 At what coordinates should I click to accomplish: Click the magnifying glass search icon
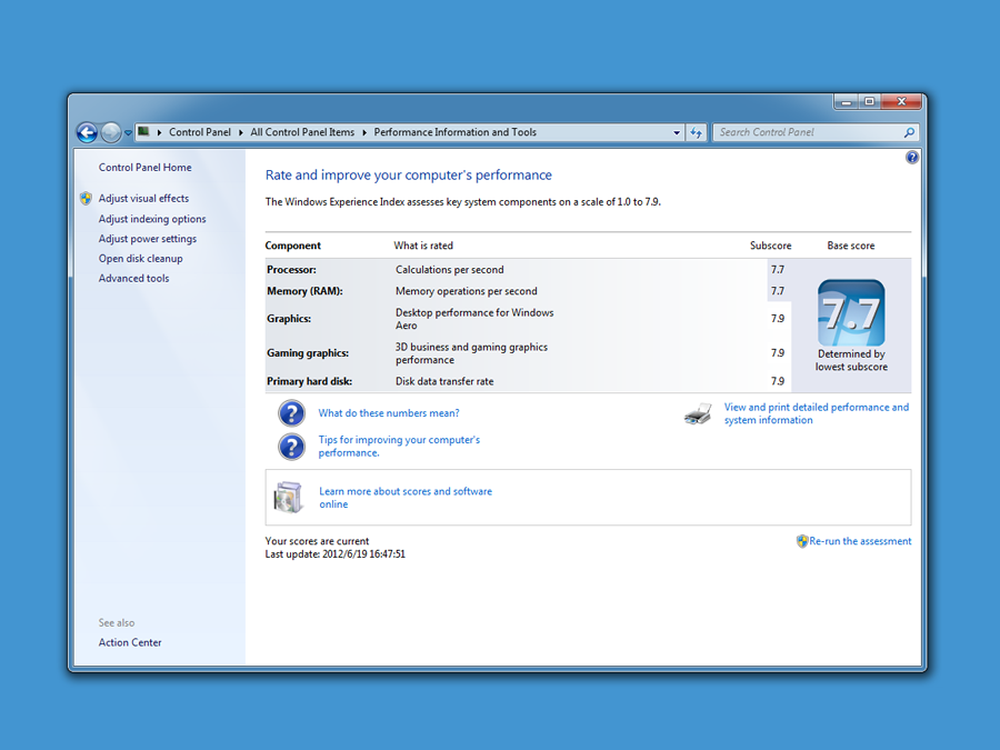click(909, 132)
